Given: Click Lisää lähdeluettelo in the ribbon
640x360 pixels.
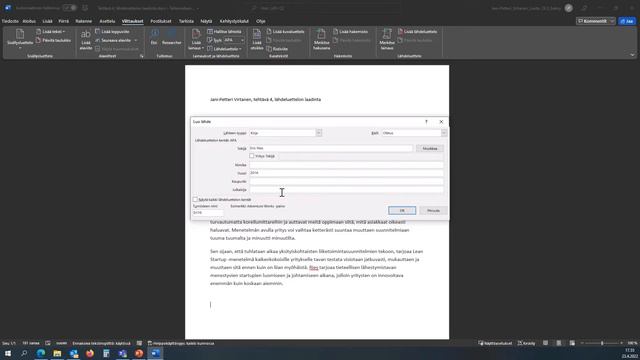Looking at the screenshot, I should [418, 31].
